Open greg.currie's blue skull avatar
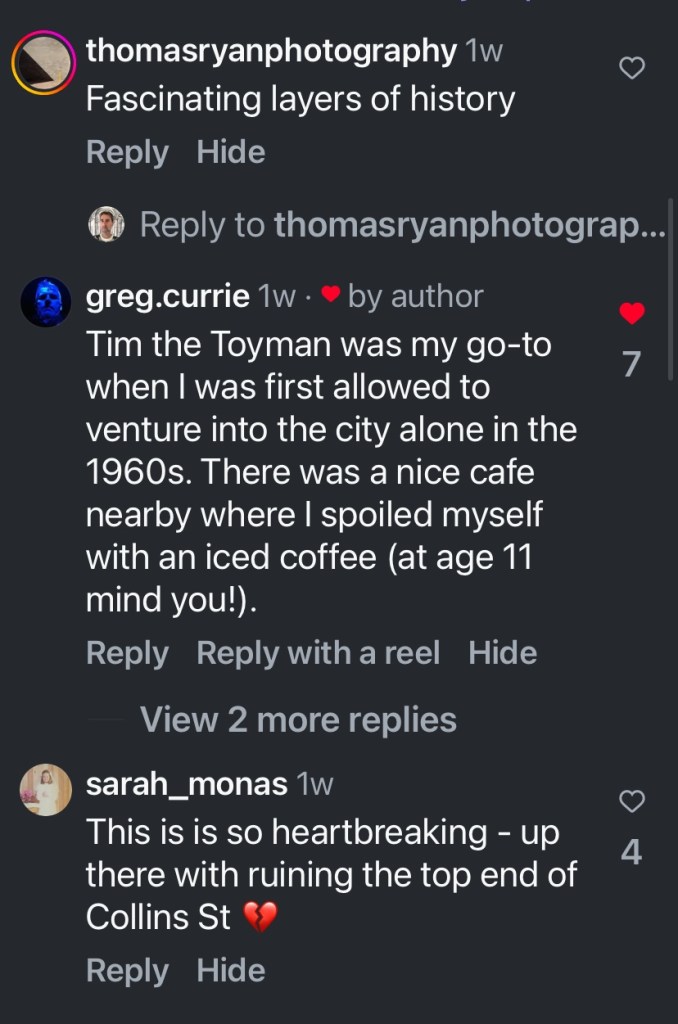 pos(45,302)
